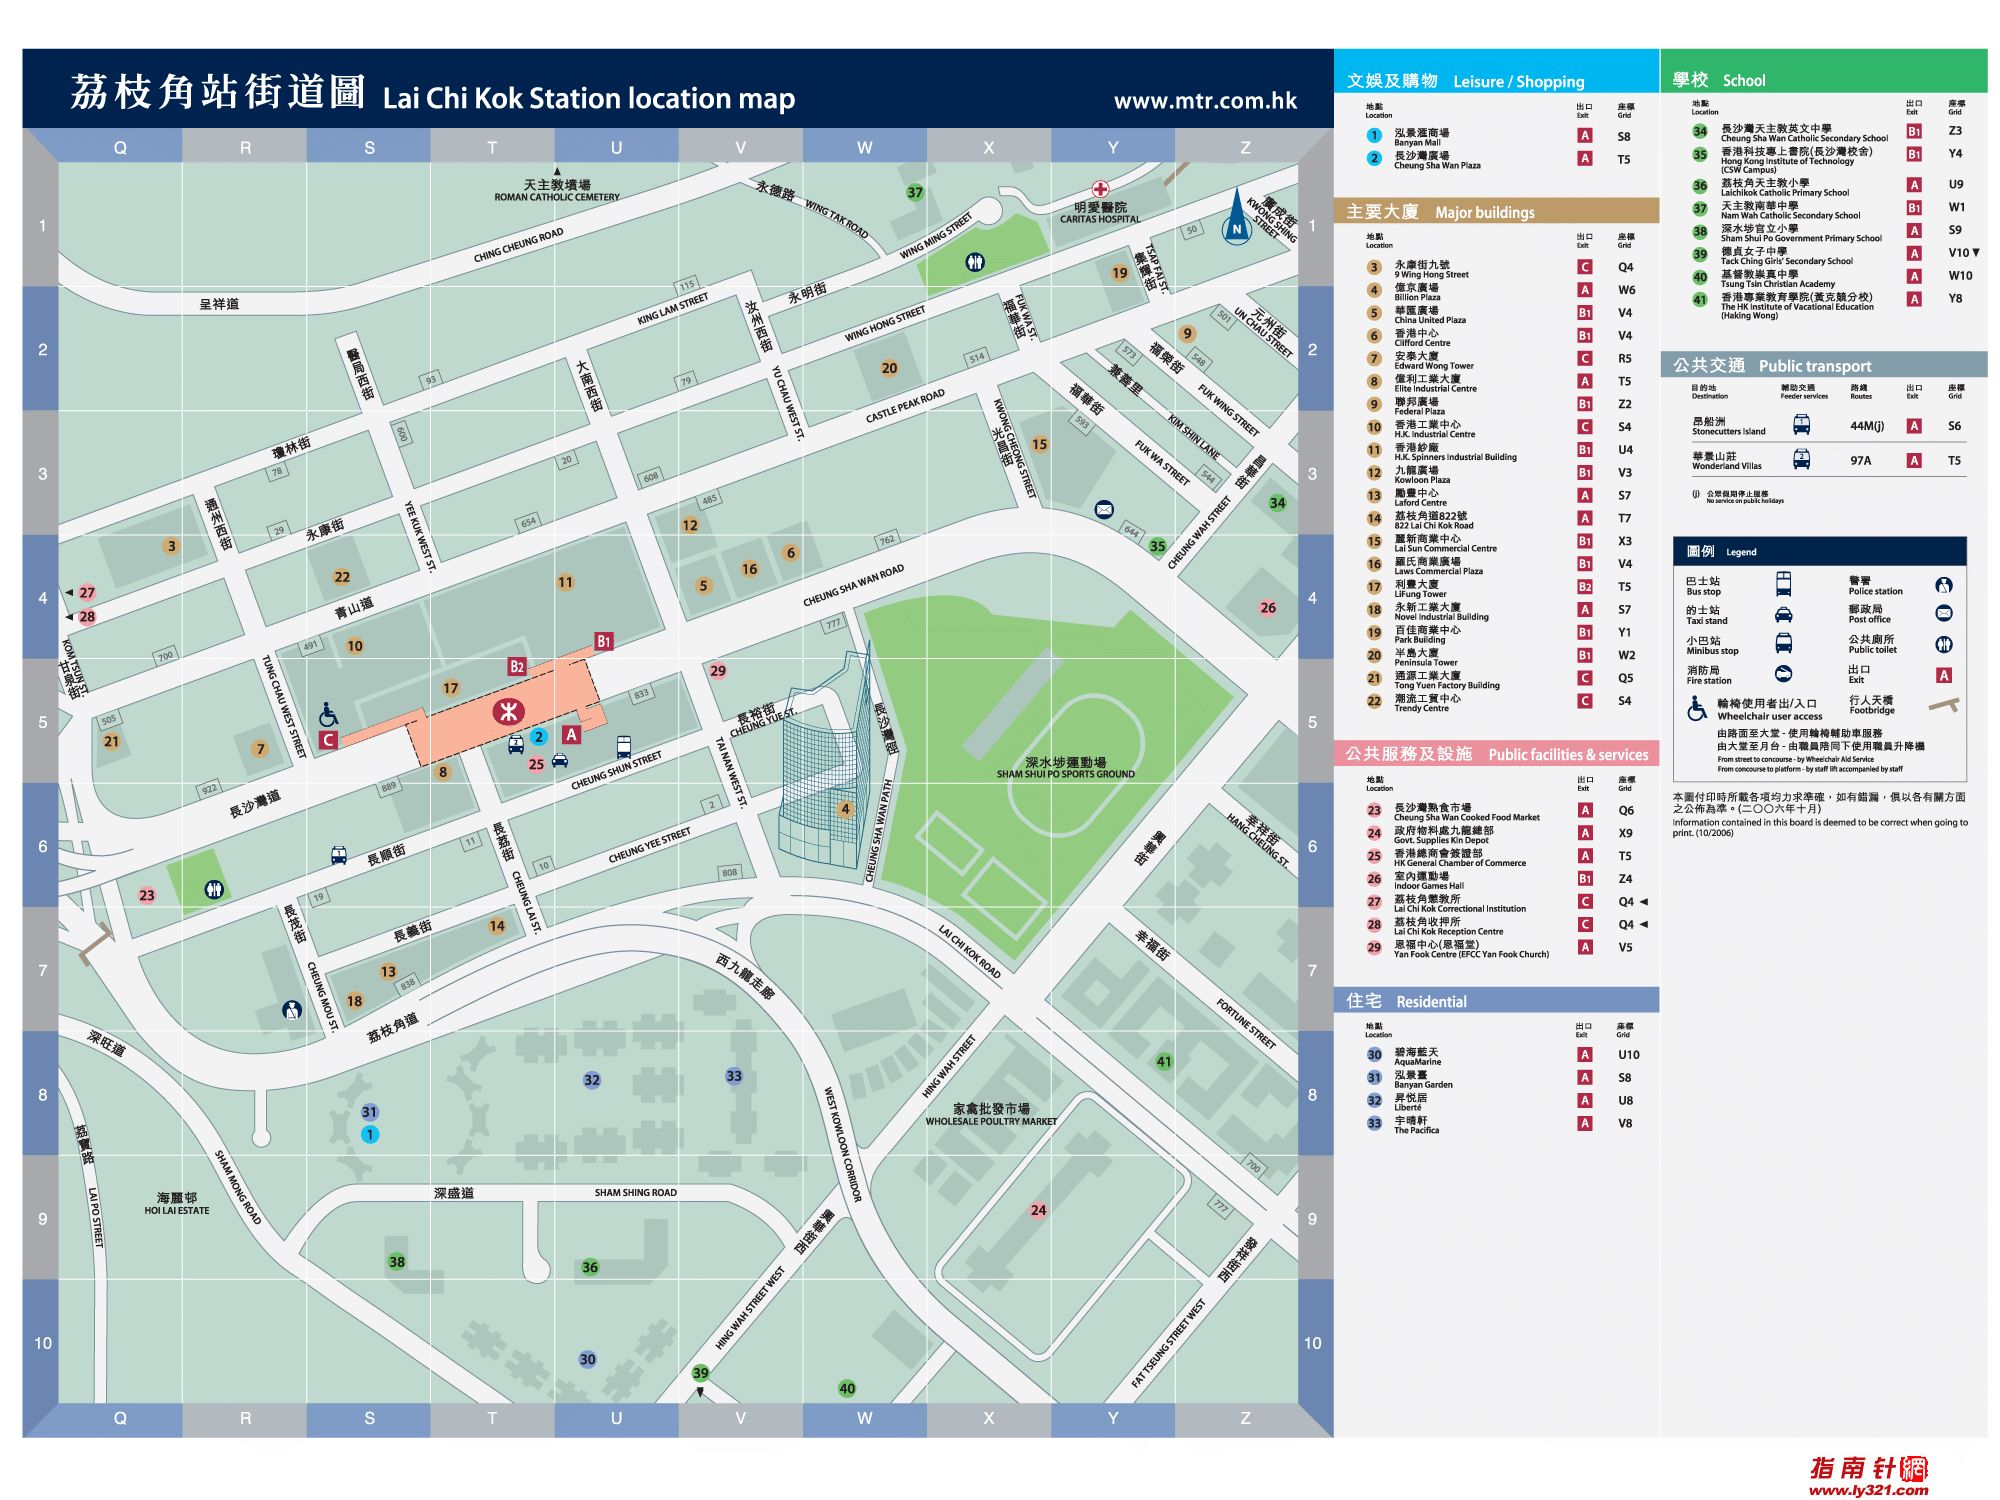
Task: Click Sham Shui Po Sports Ground label
Action: click(1065, 768)
